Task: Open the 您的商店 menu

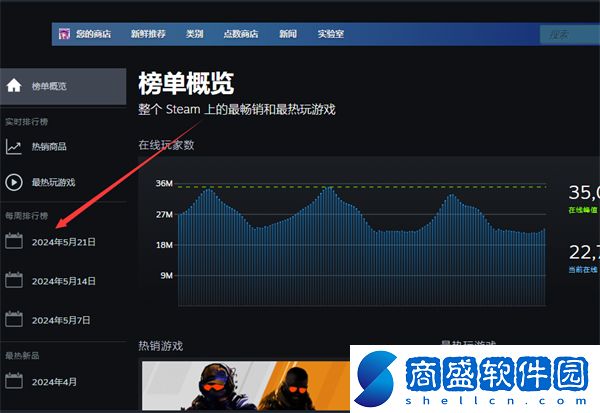Action: tap(93, 34)
